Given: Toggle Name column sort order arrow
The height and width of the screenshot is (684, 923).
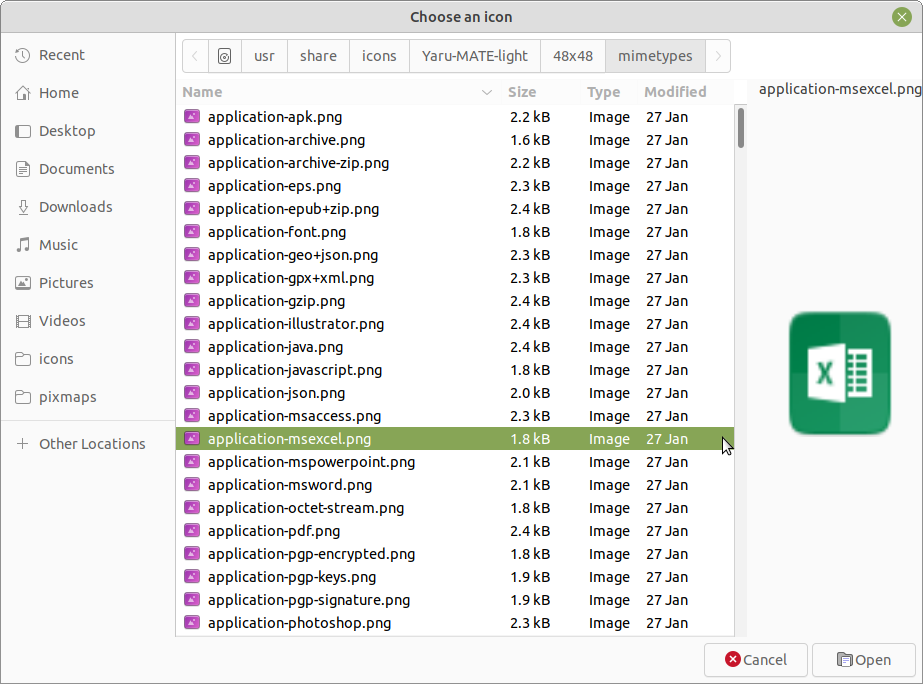Looking at the screenshot, I should pos(487,92).
